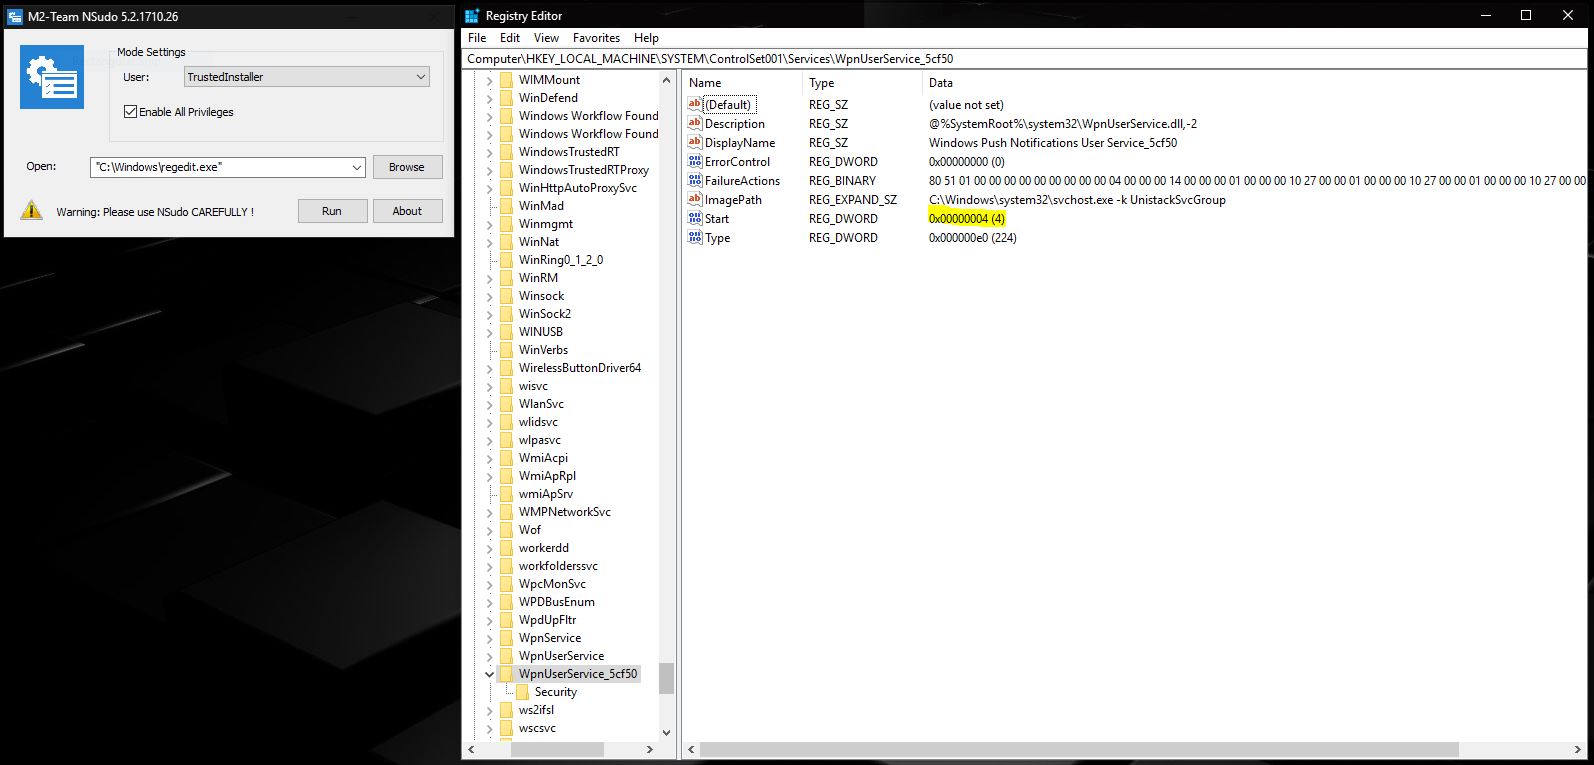The height and width of the screenshot is (765, 1594).
Task: Click the NSudo yellow warning triangle icon
Action: (x=32, y=211)
